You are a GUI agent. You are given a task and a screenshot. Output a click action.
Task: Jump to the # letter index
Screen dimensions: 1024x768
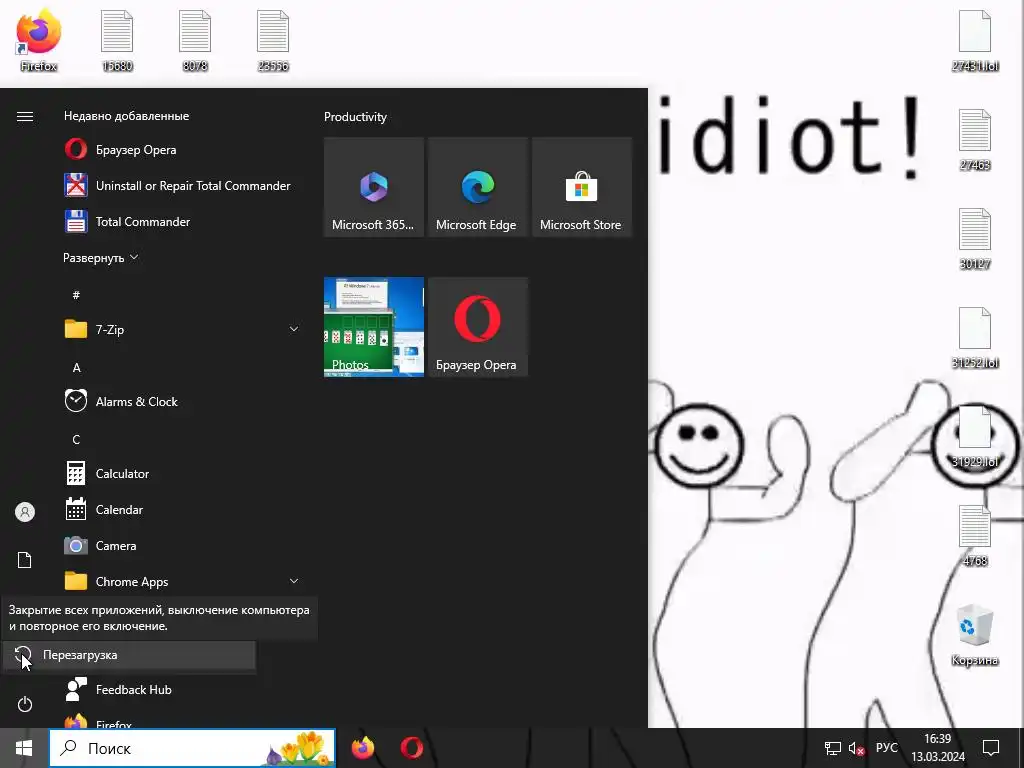pyautogui.click(x=76, y=295)
